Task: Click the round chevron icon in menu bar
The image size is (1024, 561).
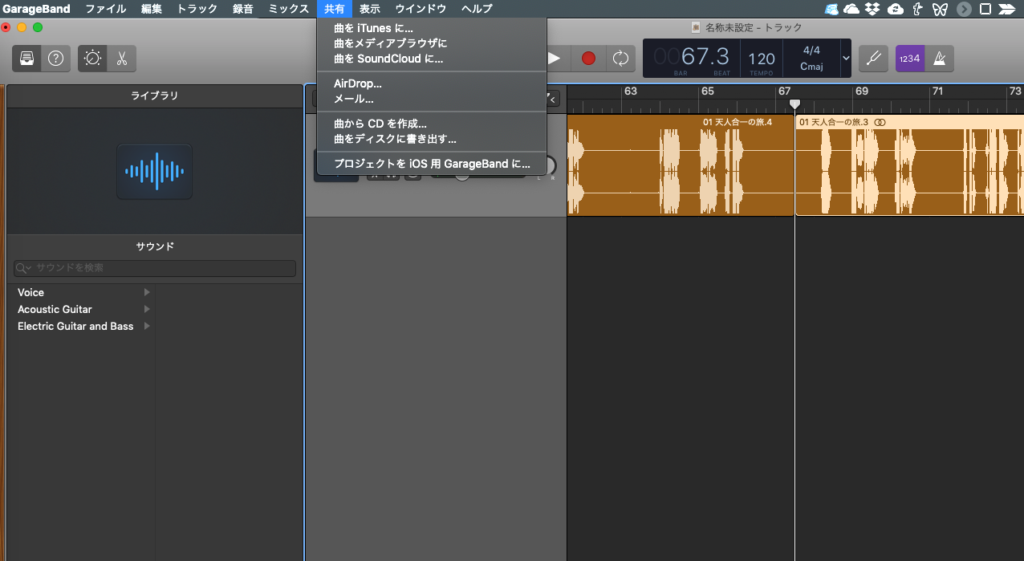Action: 964,8
